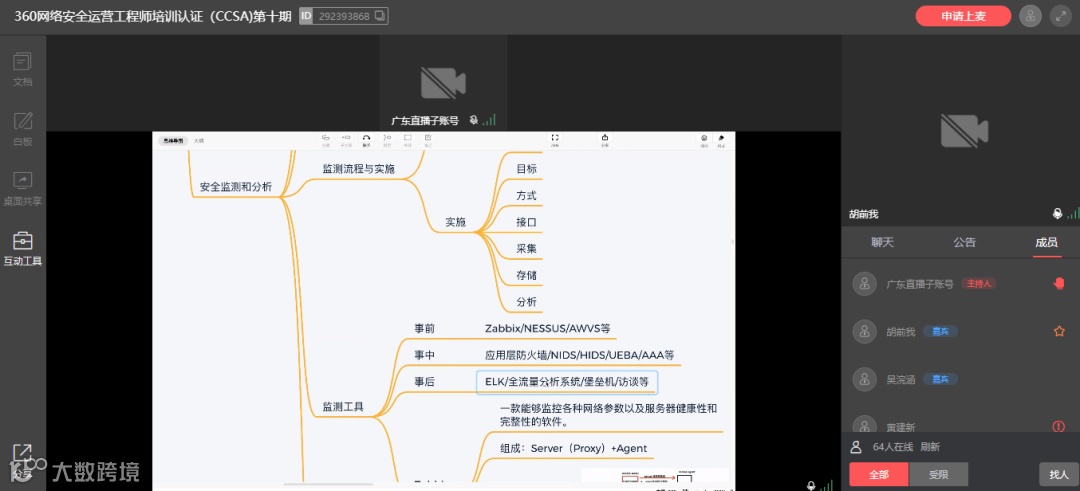
Task: Click the star icon beside 胡前我
Action: 1059,331
